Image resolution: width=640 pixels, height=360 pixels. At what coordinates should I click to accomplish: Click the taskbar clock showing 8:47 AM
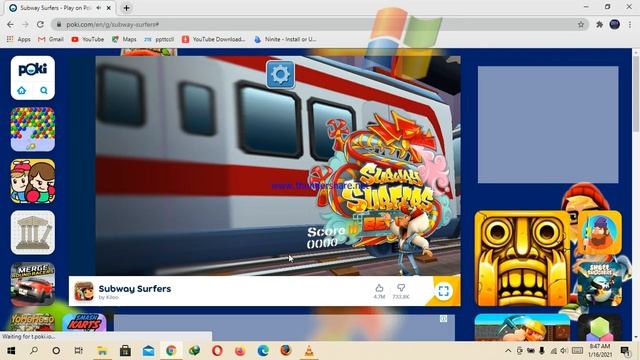point(600,351)
